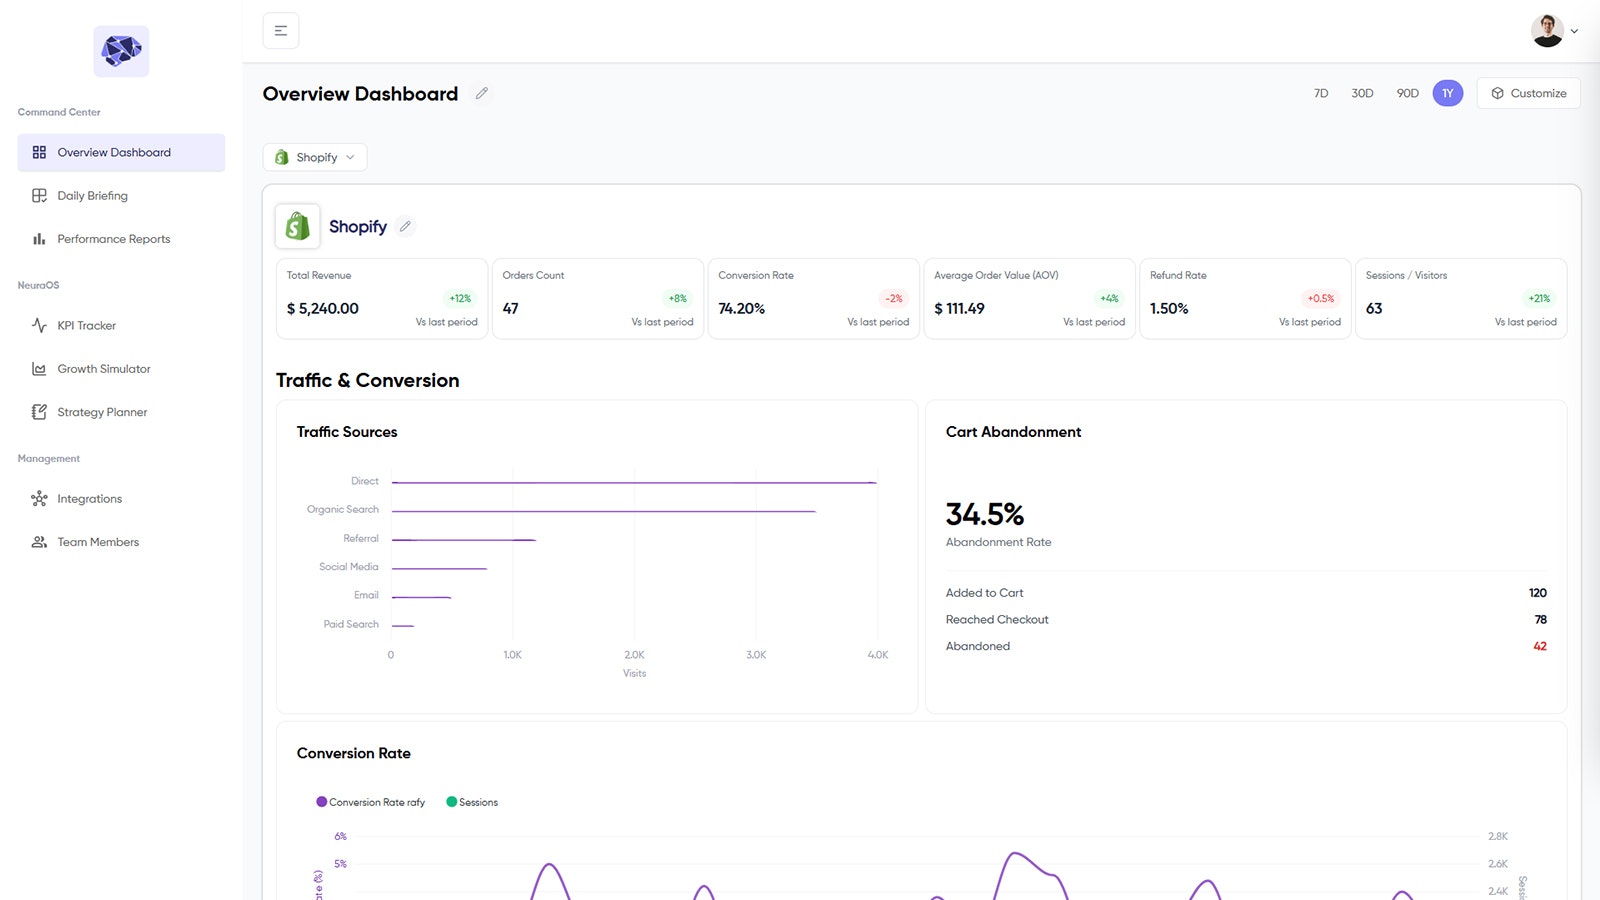Click Sessions / Visitors value 63
Viewport: 1600px width, 900px height.
tap(1374, 309)
